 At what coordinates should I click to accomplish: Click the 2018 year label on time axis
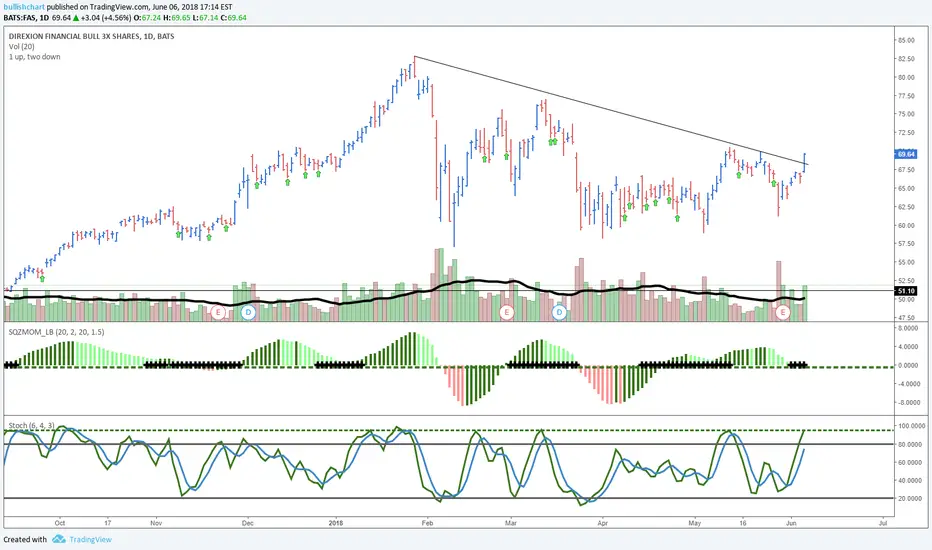click(336, 523)
